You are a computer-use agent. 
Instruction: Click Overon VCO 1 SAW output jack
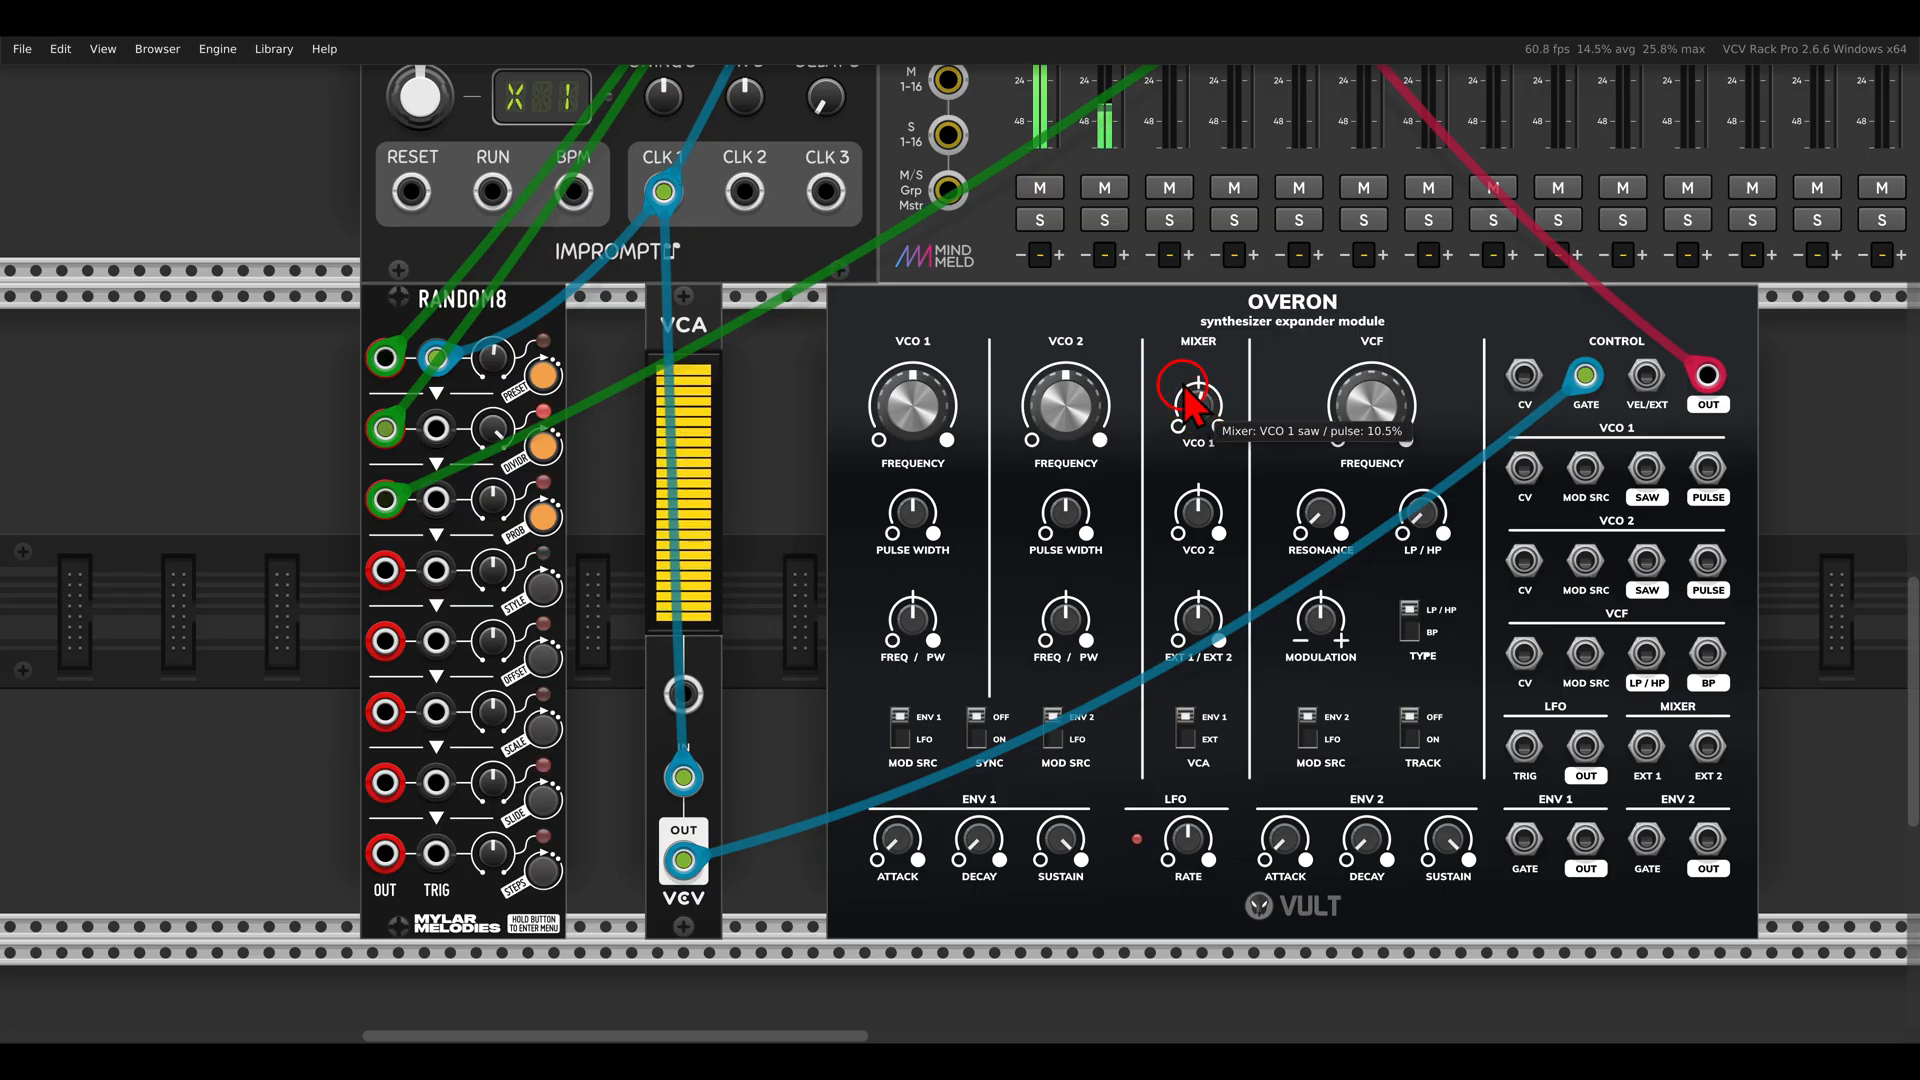[1646, 467]
